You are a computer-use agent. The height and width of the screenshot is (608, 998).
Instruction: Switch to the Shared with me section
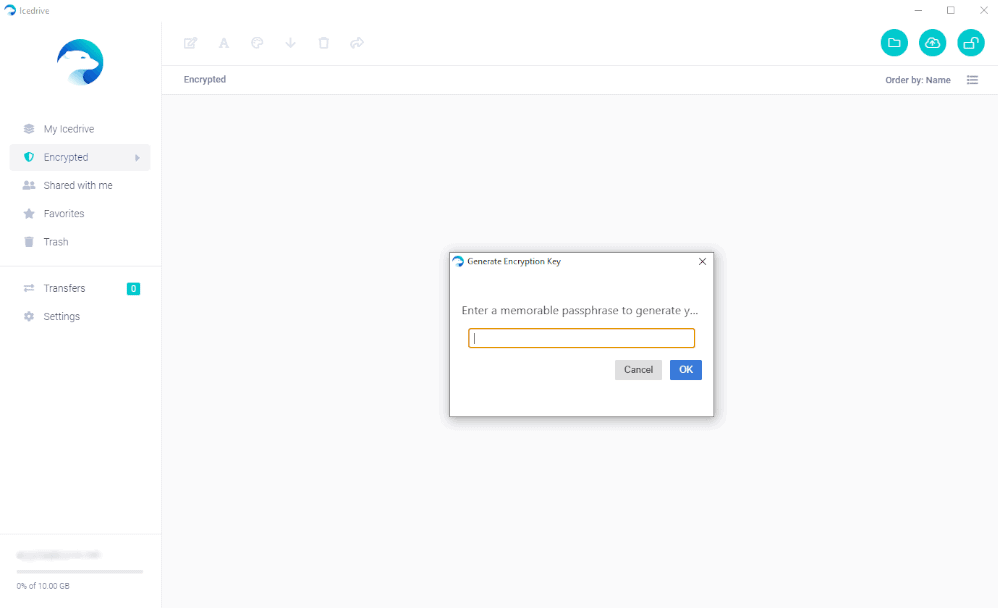(78, 185)
